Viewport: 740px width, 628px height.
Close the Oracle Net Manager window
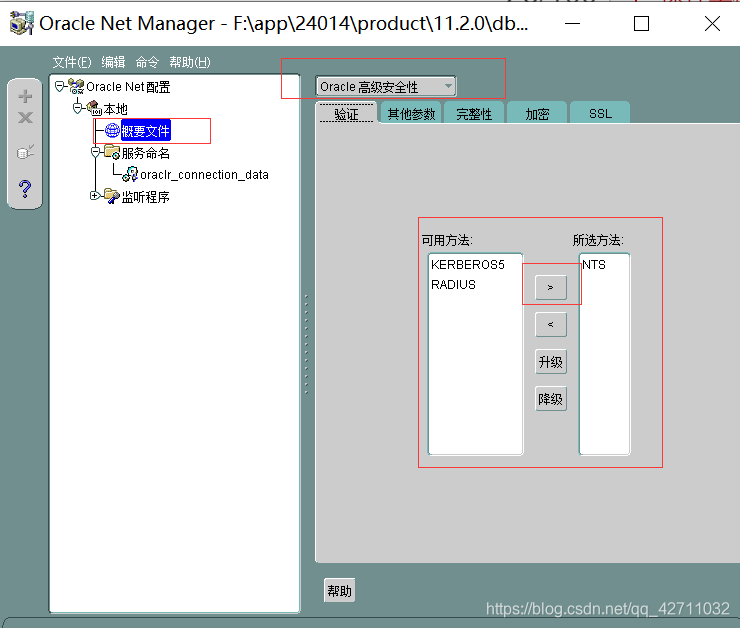[x=712, y=23]
